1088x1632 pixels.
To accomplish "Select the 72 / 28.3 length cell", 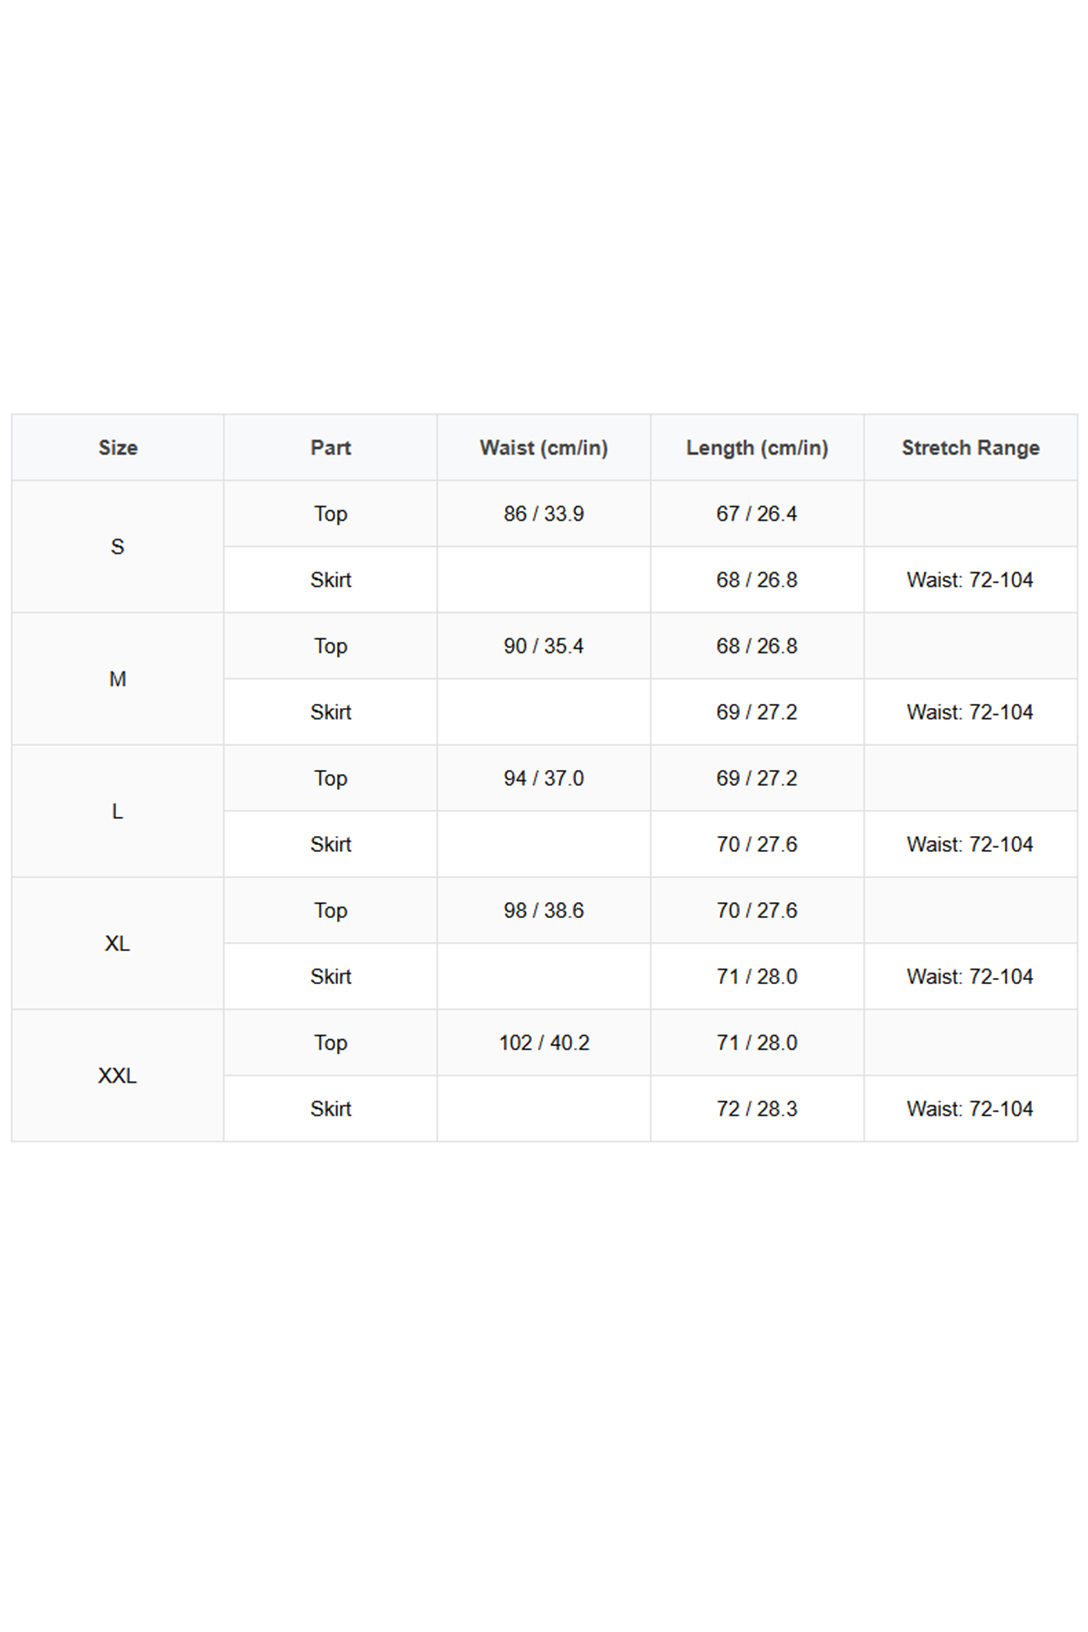I will coord(757,1108).
